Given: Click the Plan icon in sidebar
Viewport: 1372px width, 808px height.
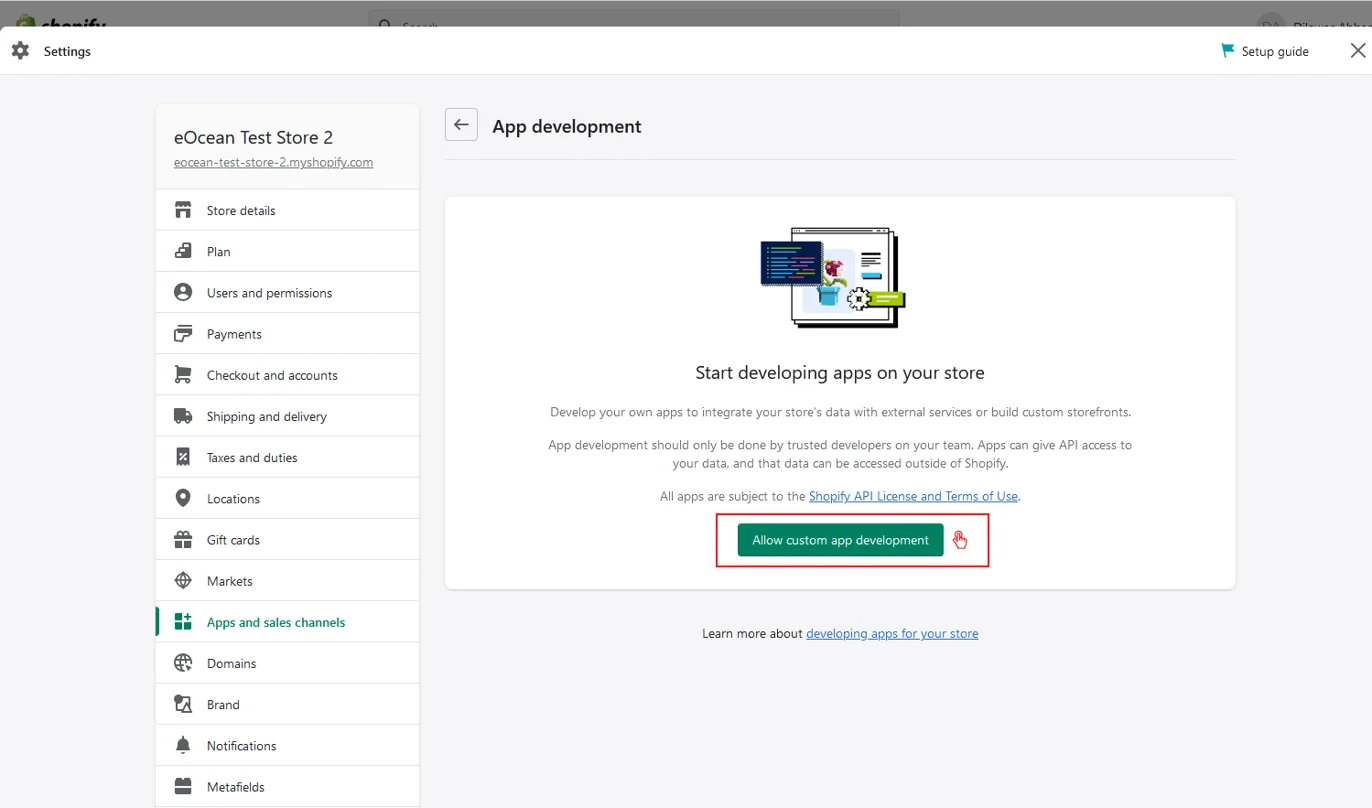Looking at the screenshot, I should [x=183, y=251].
